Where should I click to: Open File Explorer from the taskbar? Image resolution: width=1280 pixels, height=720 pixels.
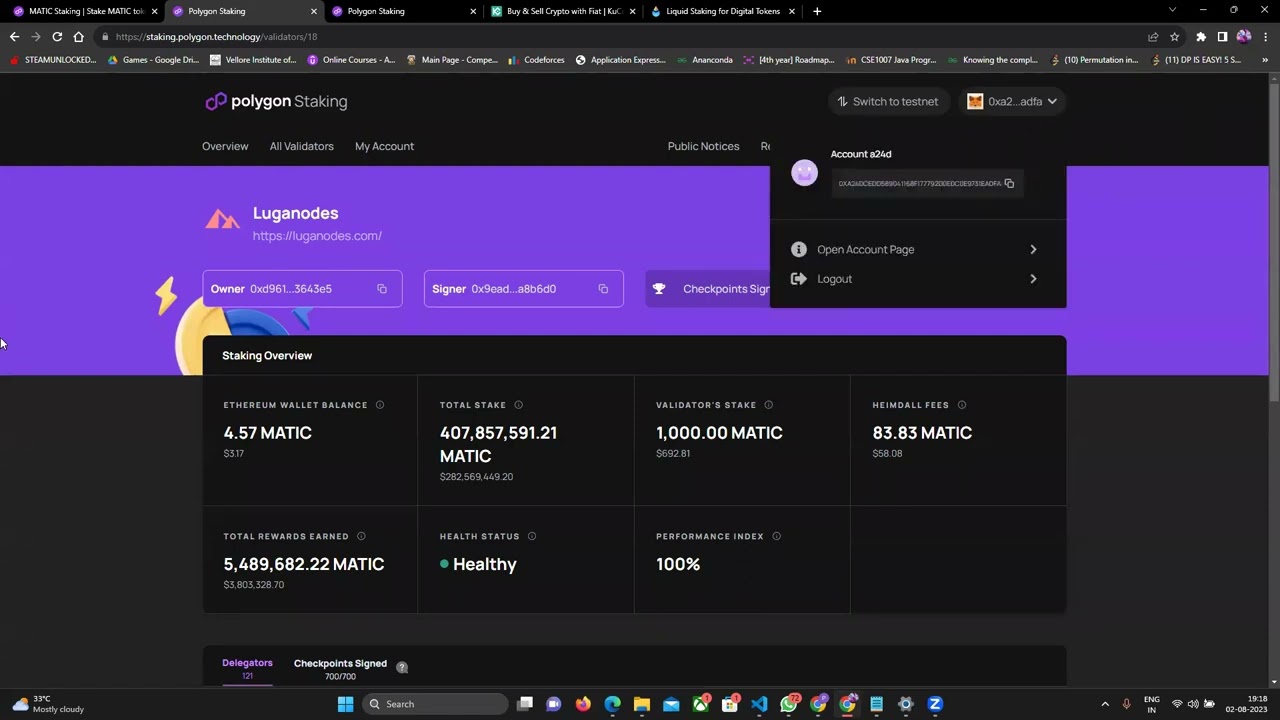pos(642,704)
